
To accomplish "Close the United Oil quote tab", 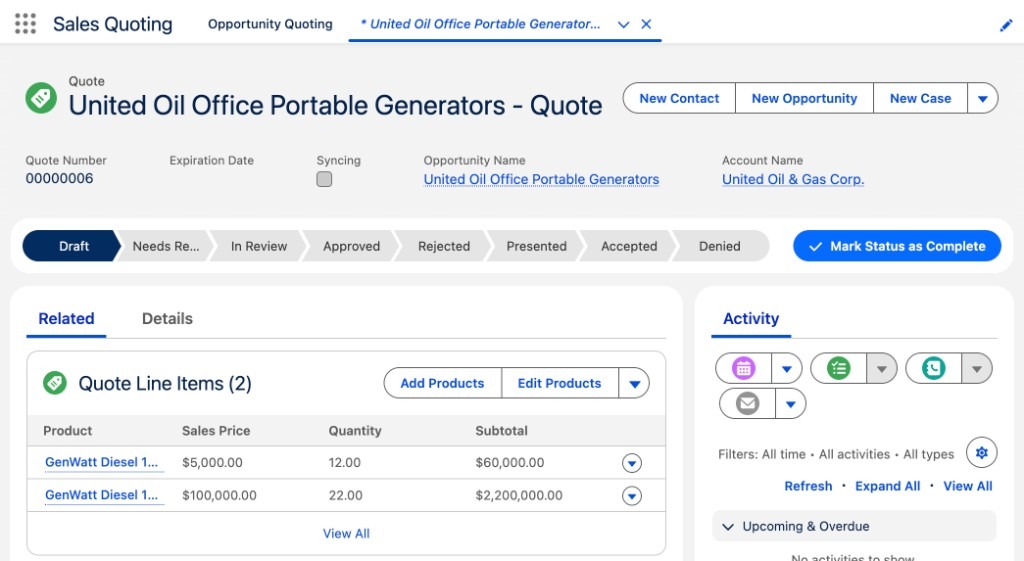I will [x=646, y=24].
